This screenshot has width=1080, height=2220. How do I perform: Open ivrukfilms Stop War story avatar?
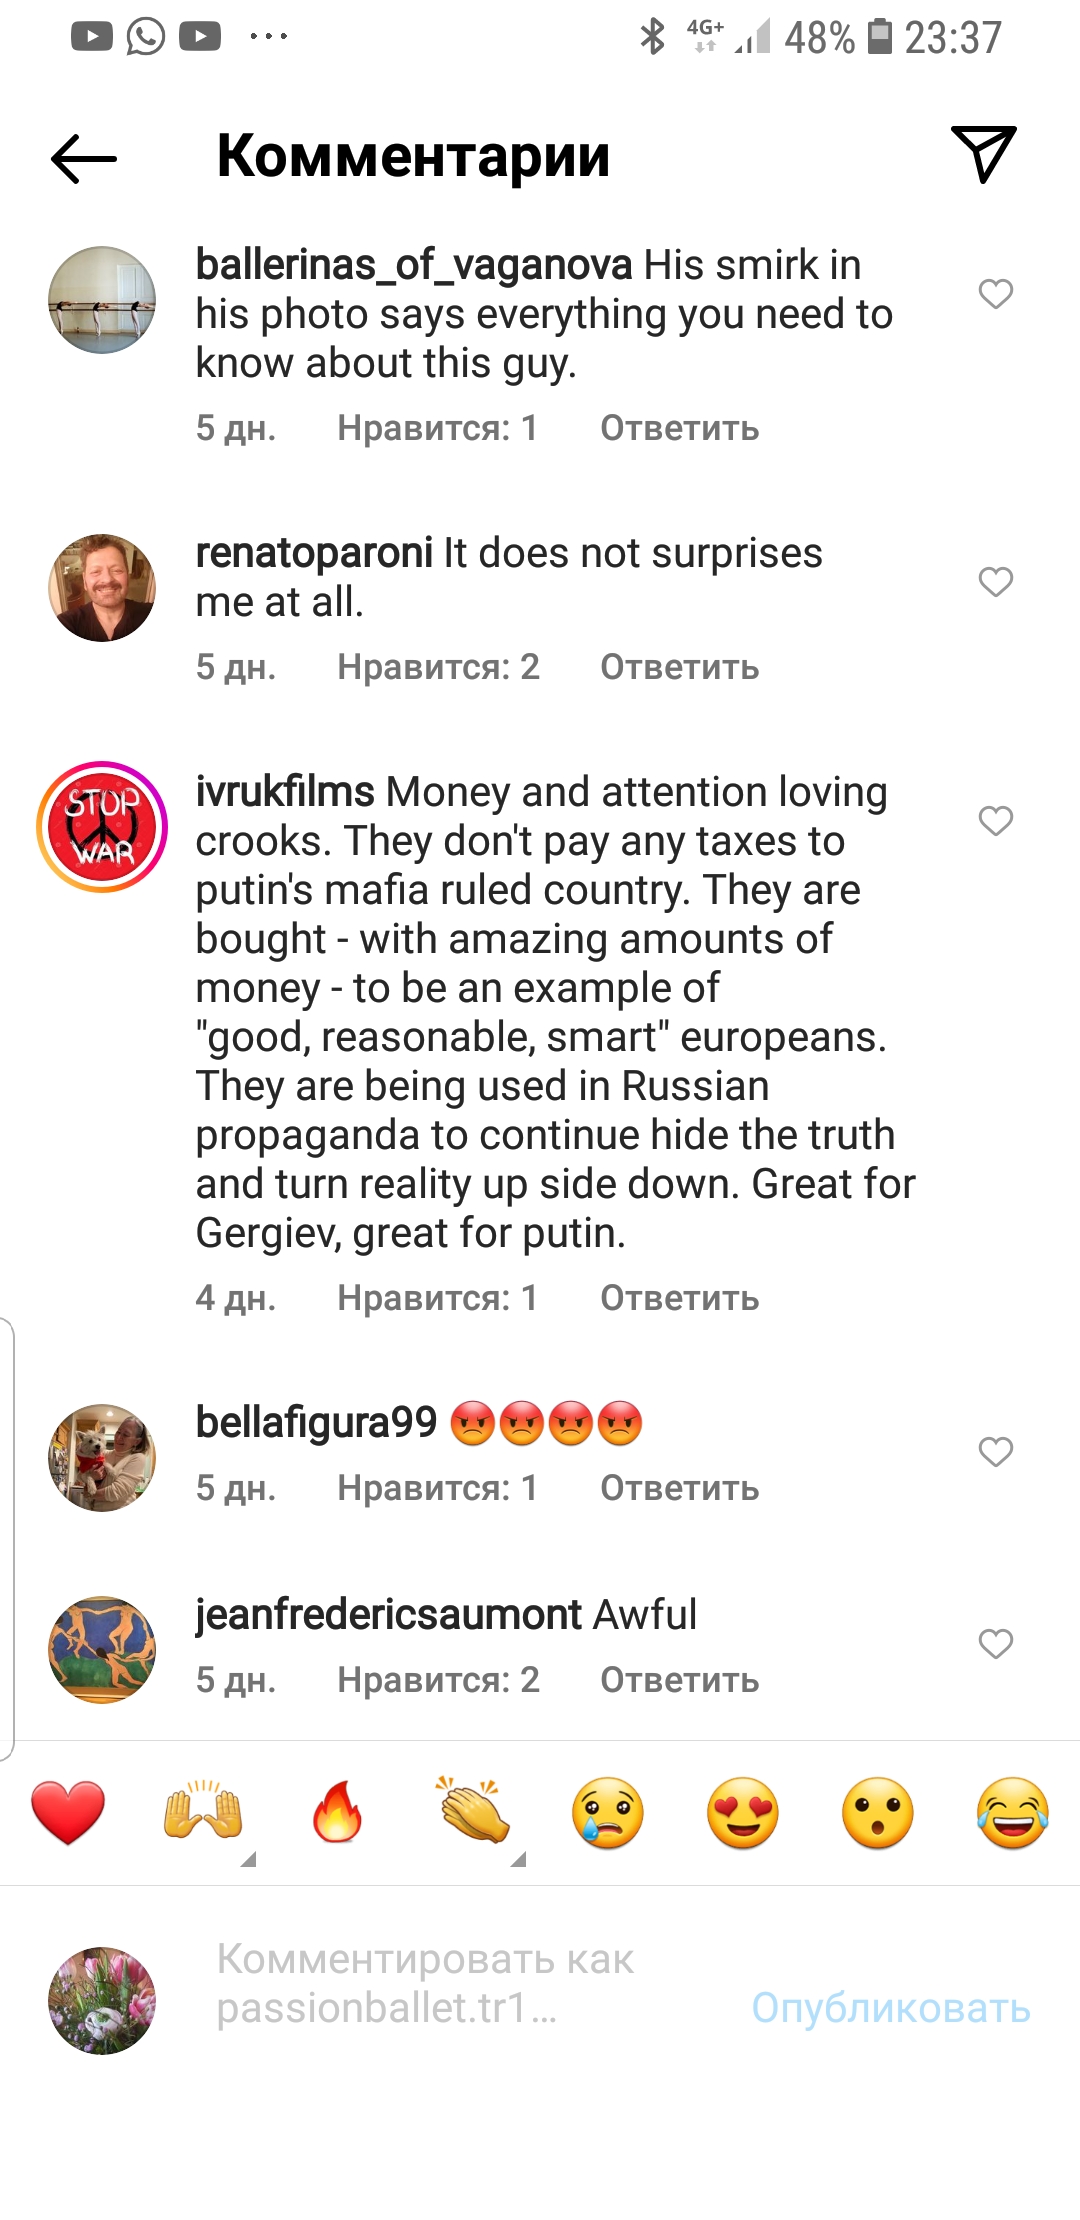(x=102, y=827)
